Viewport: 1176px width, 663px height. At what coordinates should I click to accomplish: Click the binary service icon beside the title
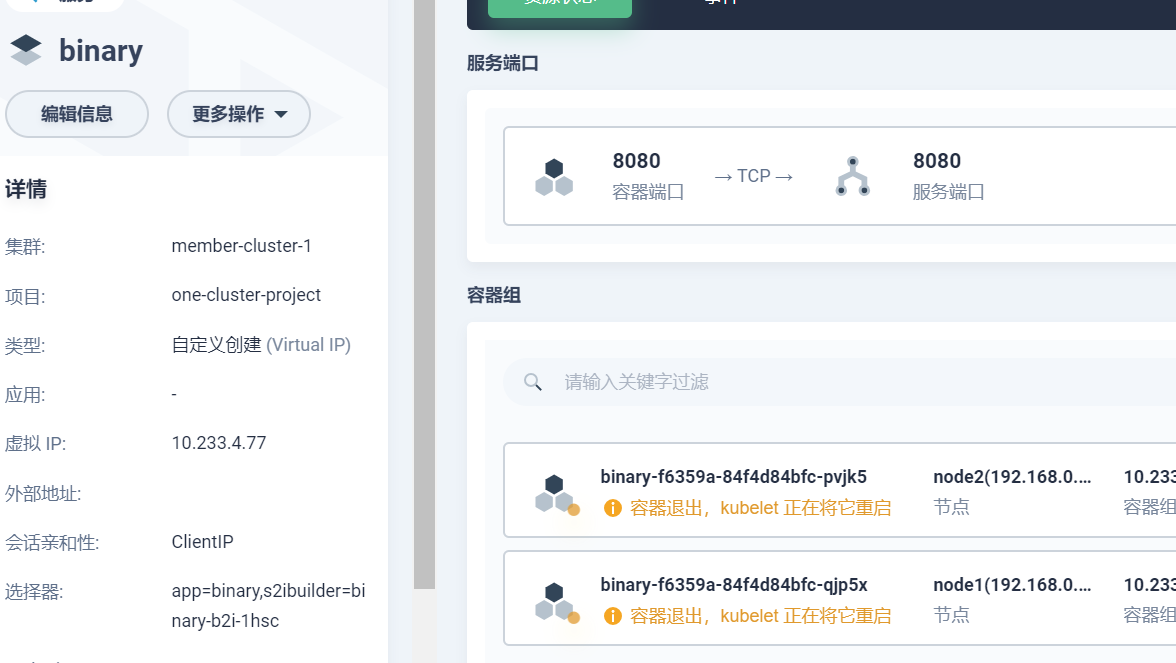coord(25,50)
